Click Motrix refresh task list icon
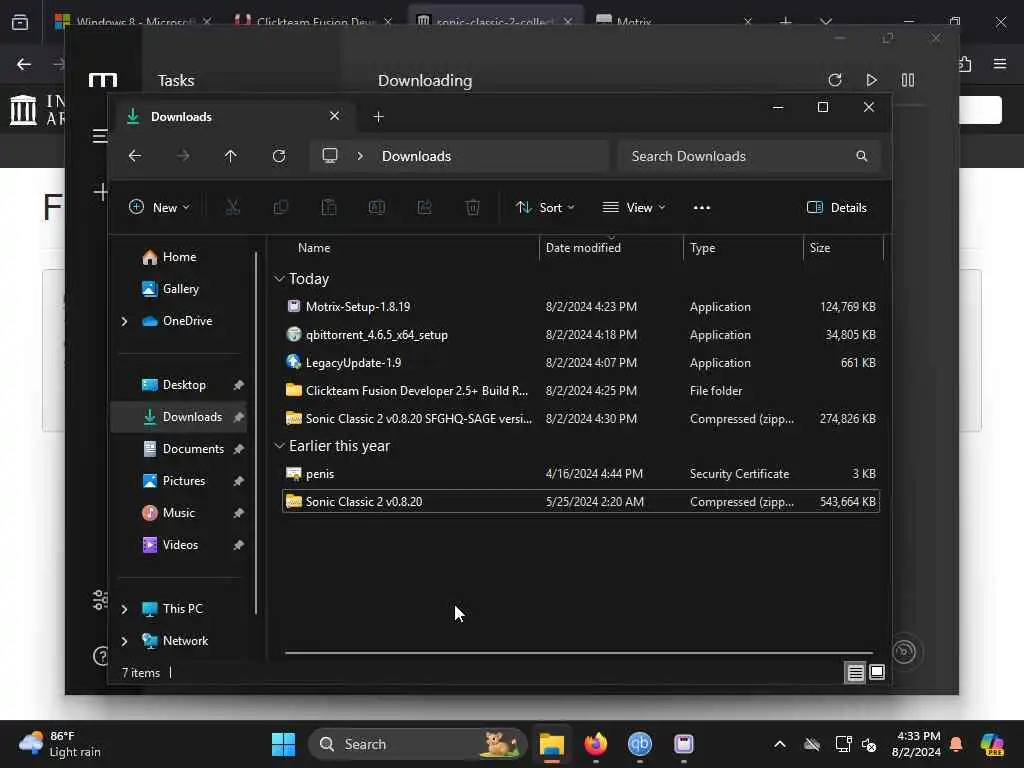The width and height of the screenshot is (1024, 768). tap(835, 80)
